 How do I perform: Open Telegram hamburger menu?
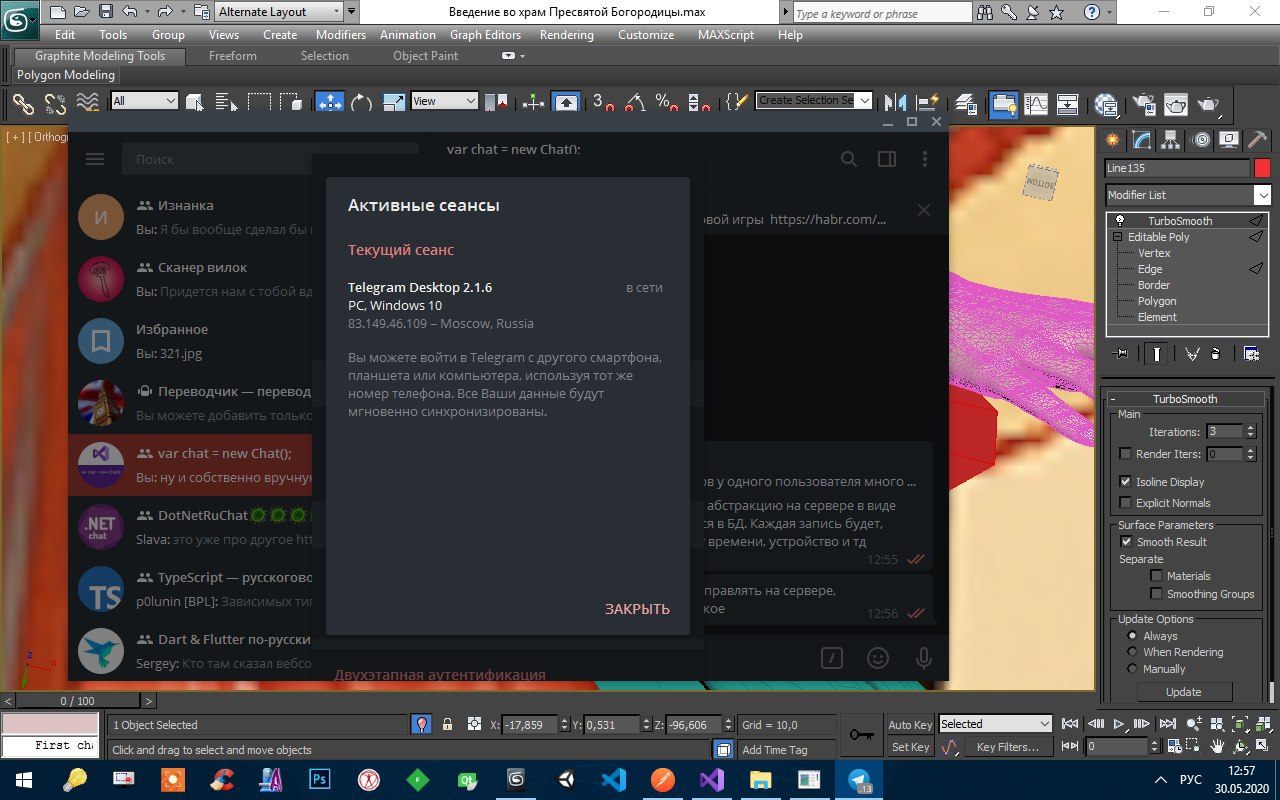click(x=95, y=159)
